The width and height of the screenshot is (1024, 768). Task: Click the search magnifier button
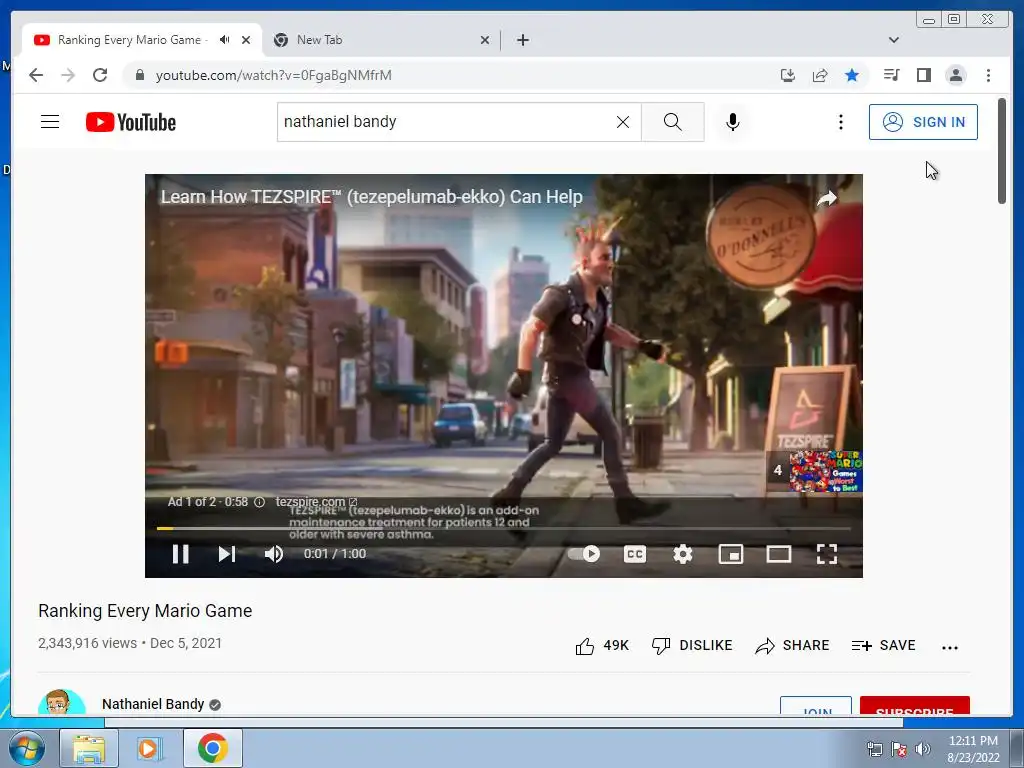pos(673,121)
